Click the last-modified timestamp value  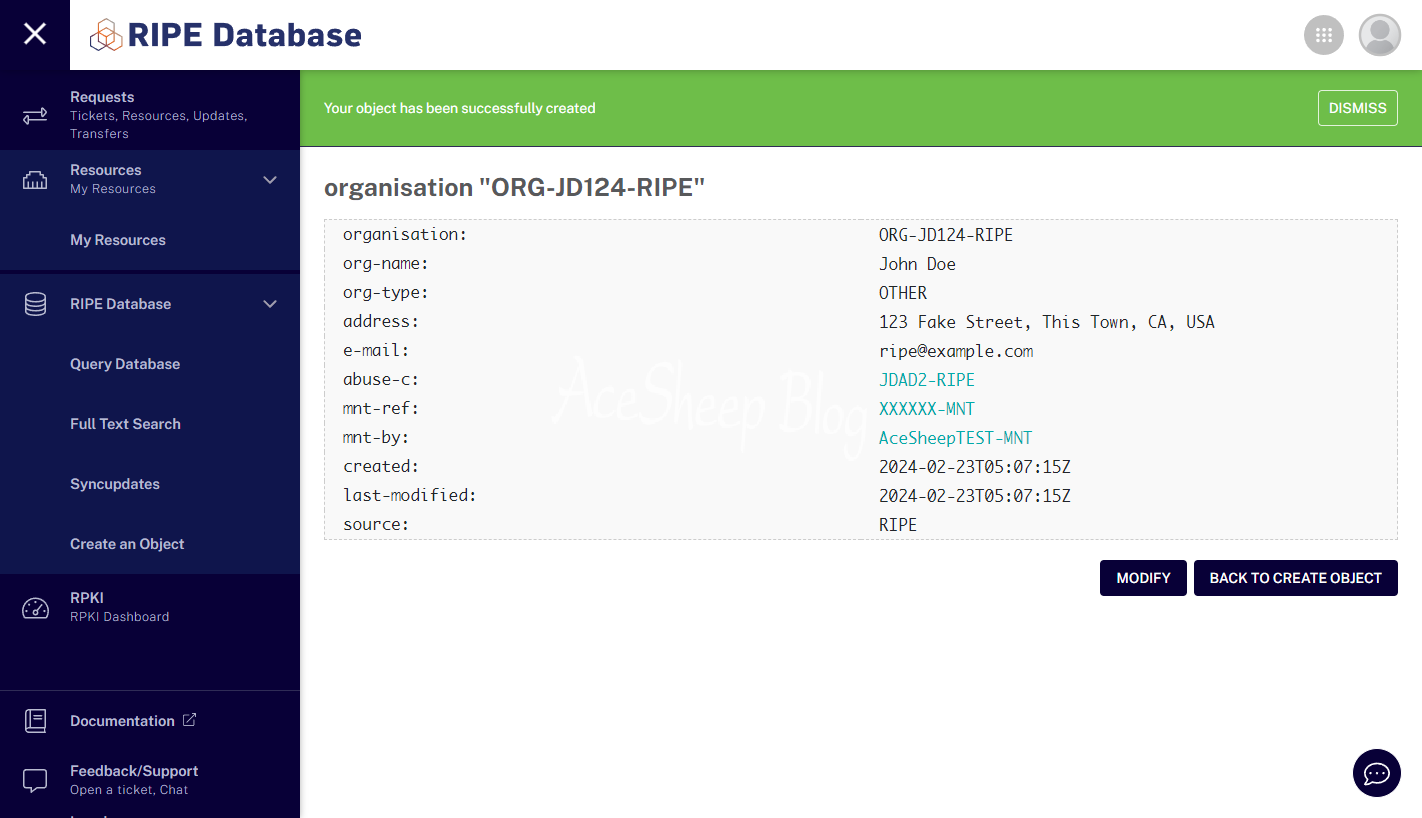click(x=975, y=496)
